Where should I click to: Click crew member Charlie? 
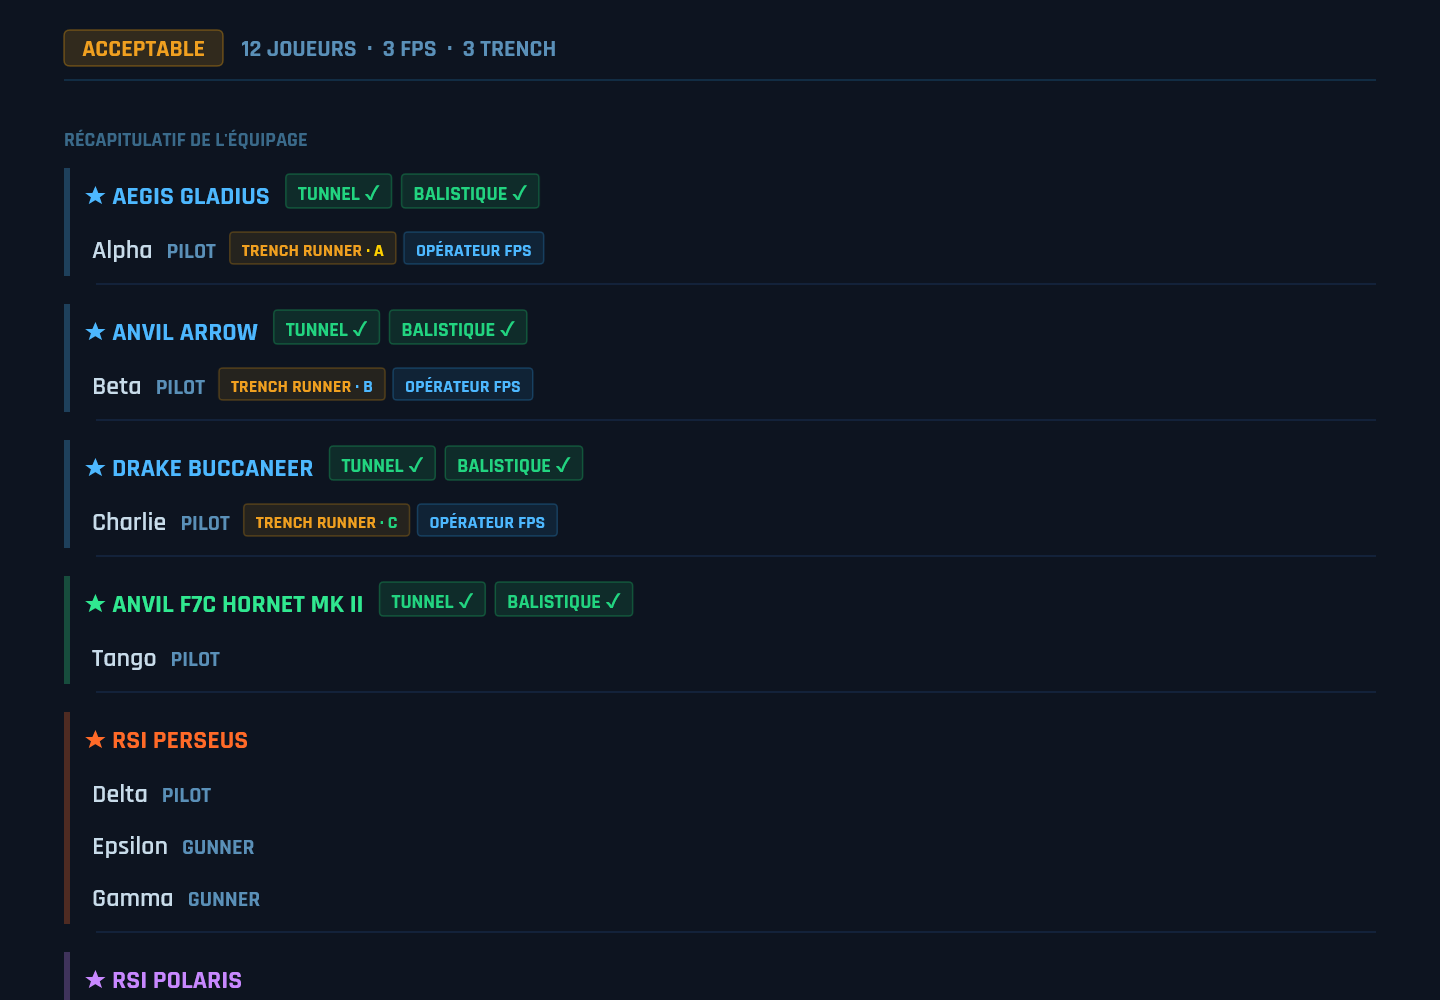[129, 522]
